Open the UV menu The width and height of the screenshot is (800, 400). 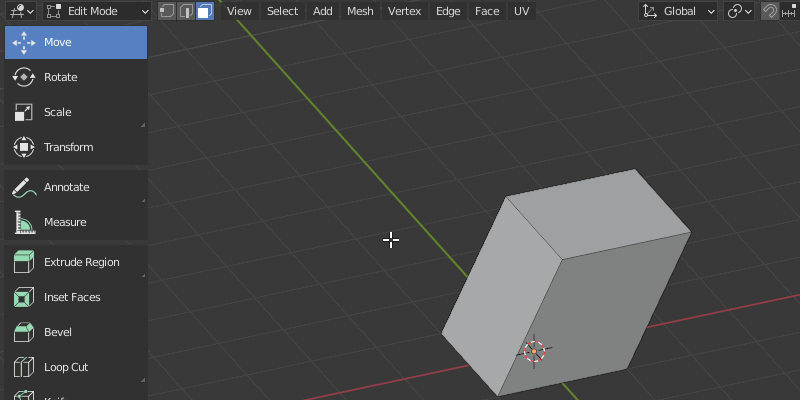pyautogui.click(x=521, y=11)
